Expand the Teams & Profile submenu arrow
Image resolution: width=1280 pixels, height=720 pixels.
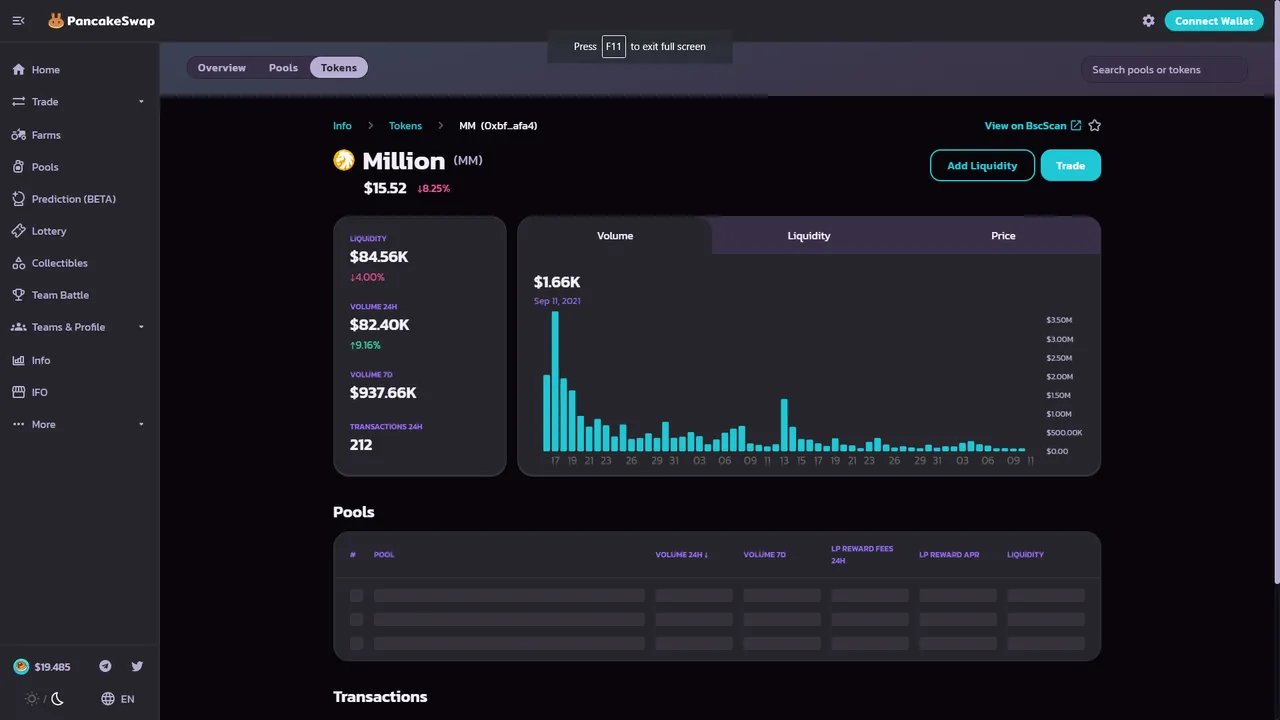141,327
